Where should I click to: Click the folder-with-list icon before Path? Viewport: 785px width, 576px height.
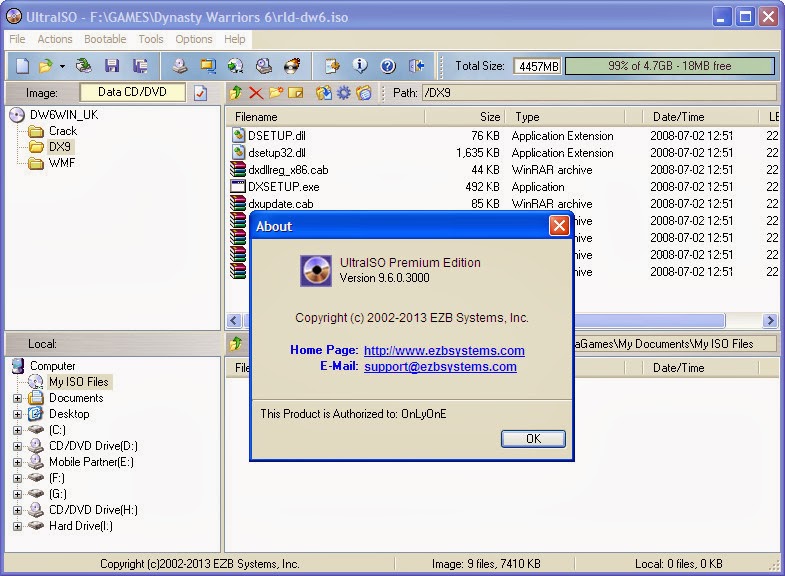click(364, 93)
